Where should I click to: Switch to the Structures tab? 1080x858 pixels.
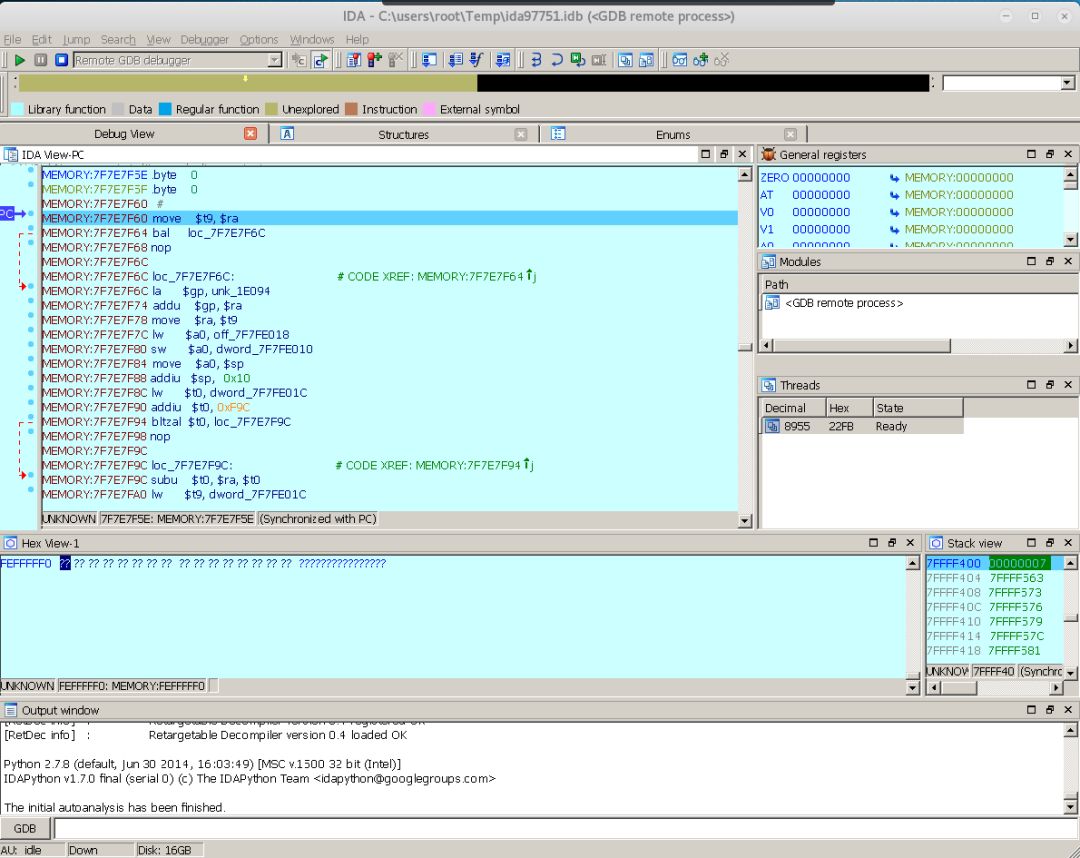coord(403,134)
